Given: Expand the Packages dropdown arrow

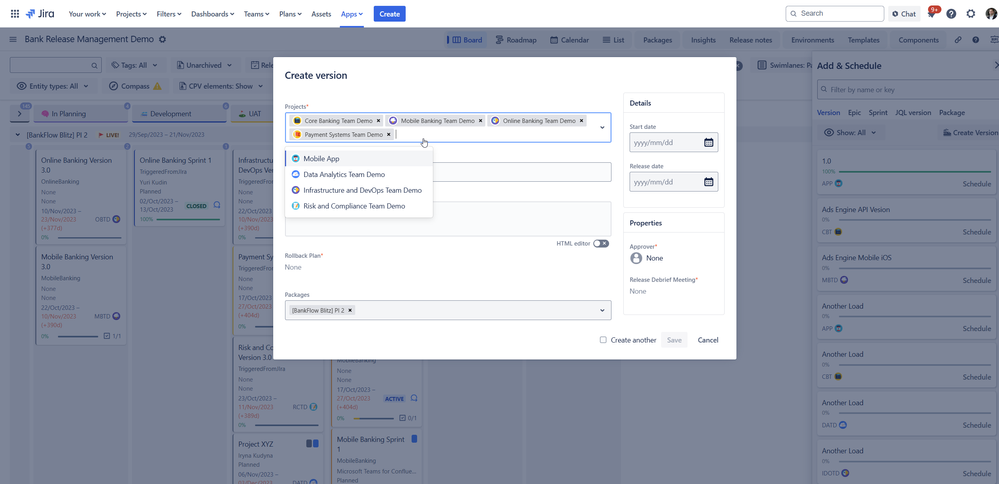Looking at the screenshot, I should click(602, 310).
